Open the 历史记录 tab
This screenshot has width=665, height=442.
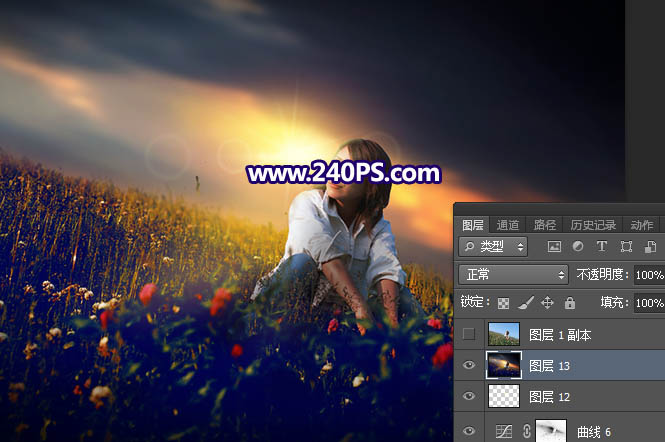click(x=593, y=225)
